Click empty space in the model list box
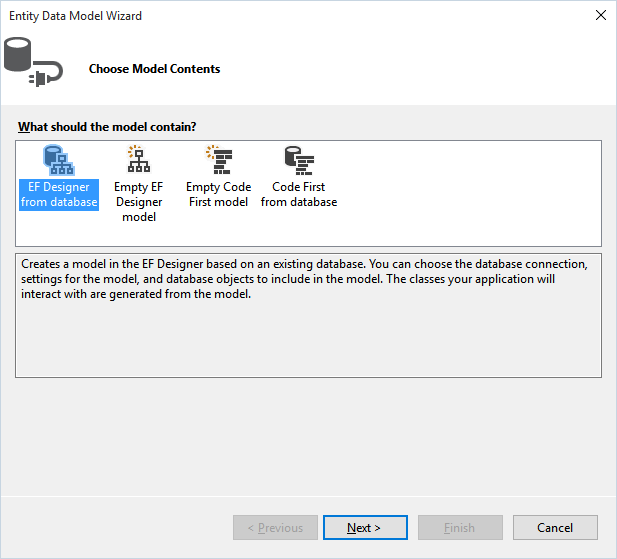 click(468, 193)
